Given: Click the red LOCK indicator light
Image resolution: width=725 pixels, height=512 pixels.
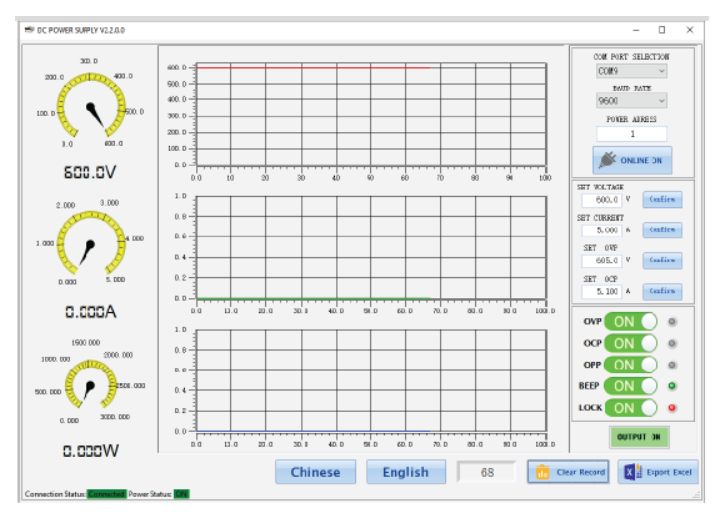Looking at the screenshot, I should [673, 408].
